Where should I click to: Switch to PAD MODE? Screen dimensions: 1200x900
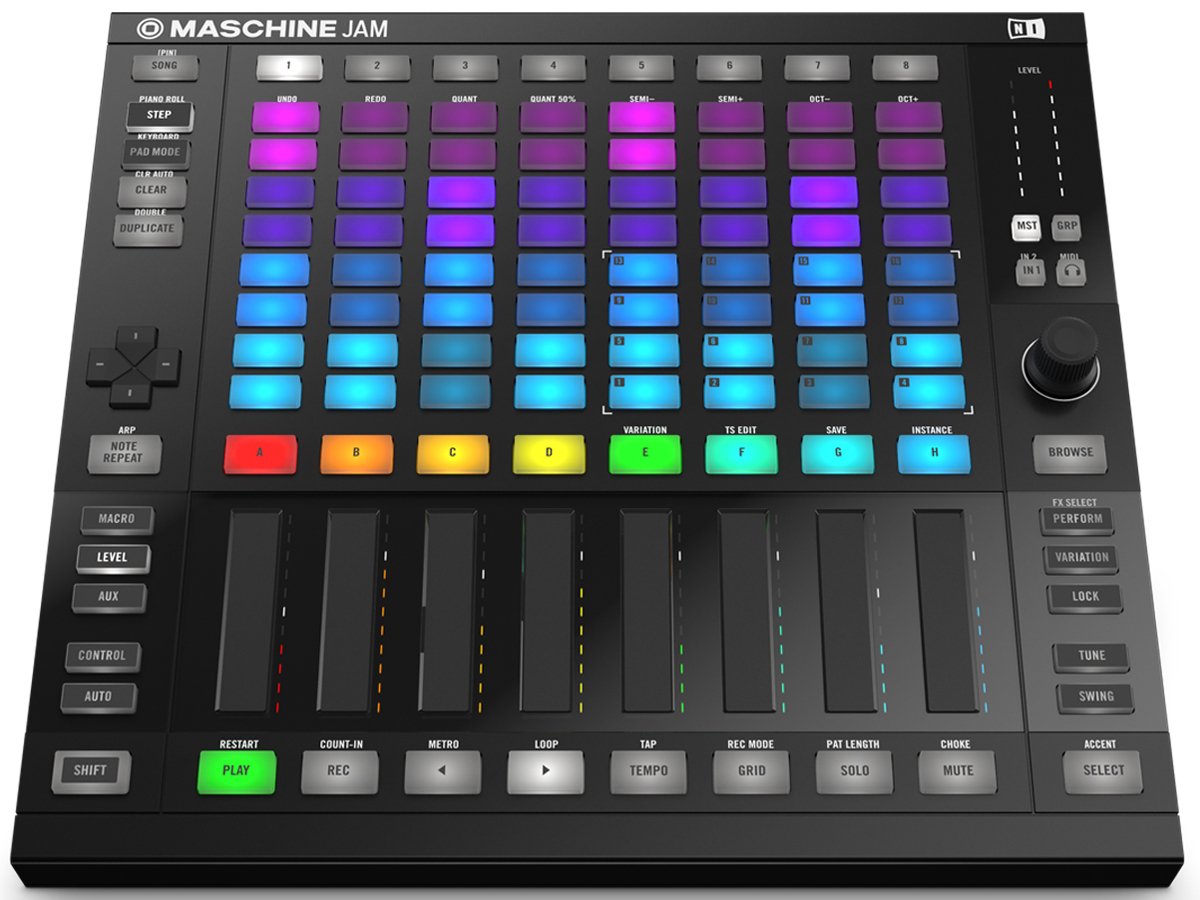click(x=155, y=153)
